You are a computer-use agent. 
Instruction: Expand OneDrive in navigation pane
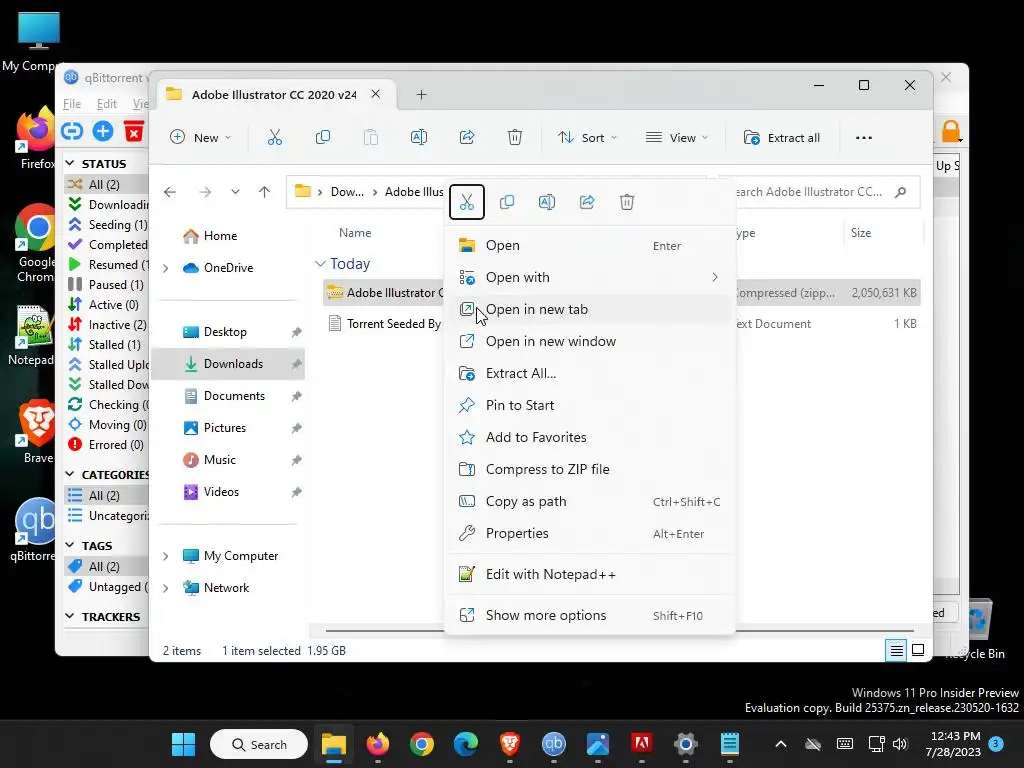pos(166,268)
